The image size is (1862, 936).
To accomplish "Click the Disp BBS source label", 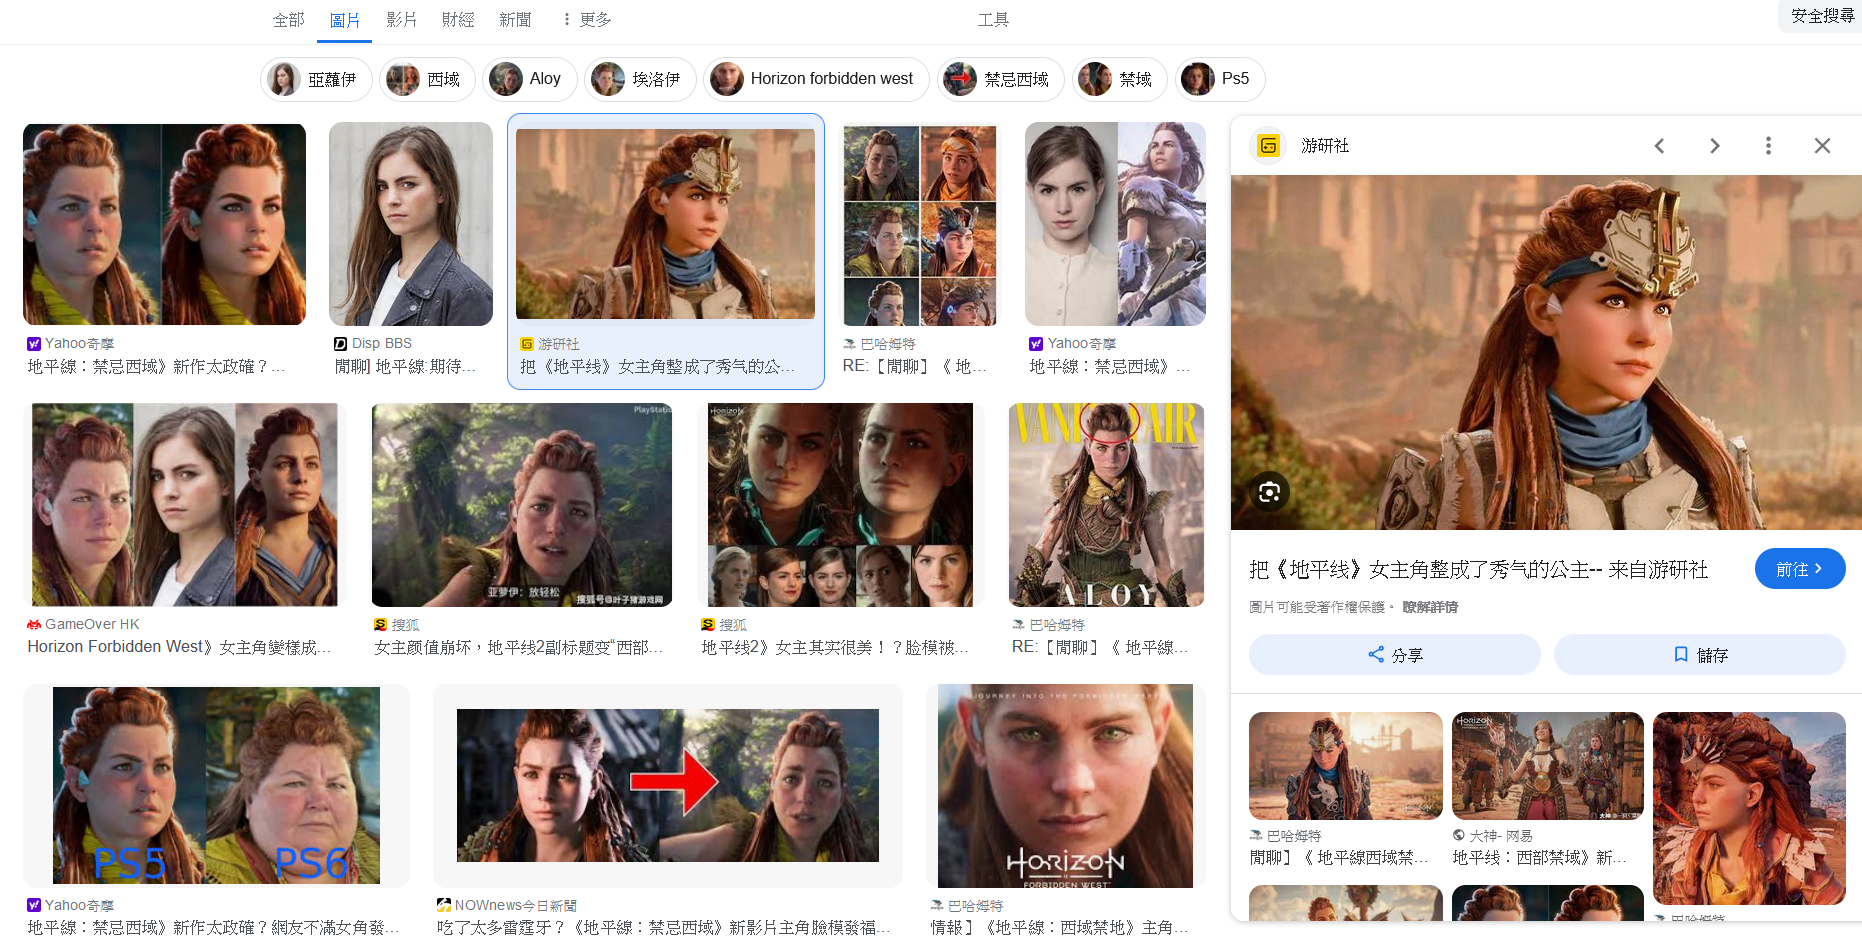I will point(381,343).
